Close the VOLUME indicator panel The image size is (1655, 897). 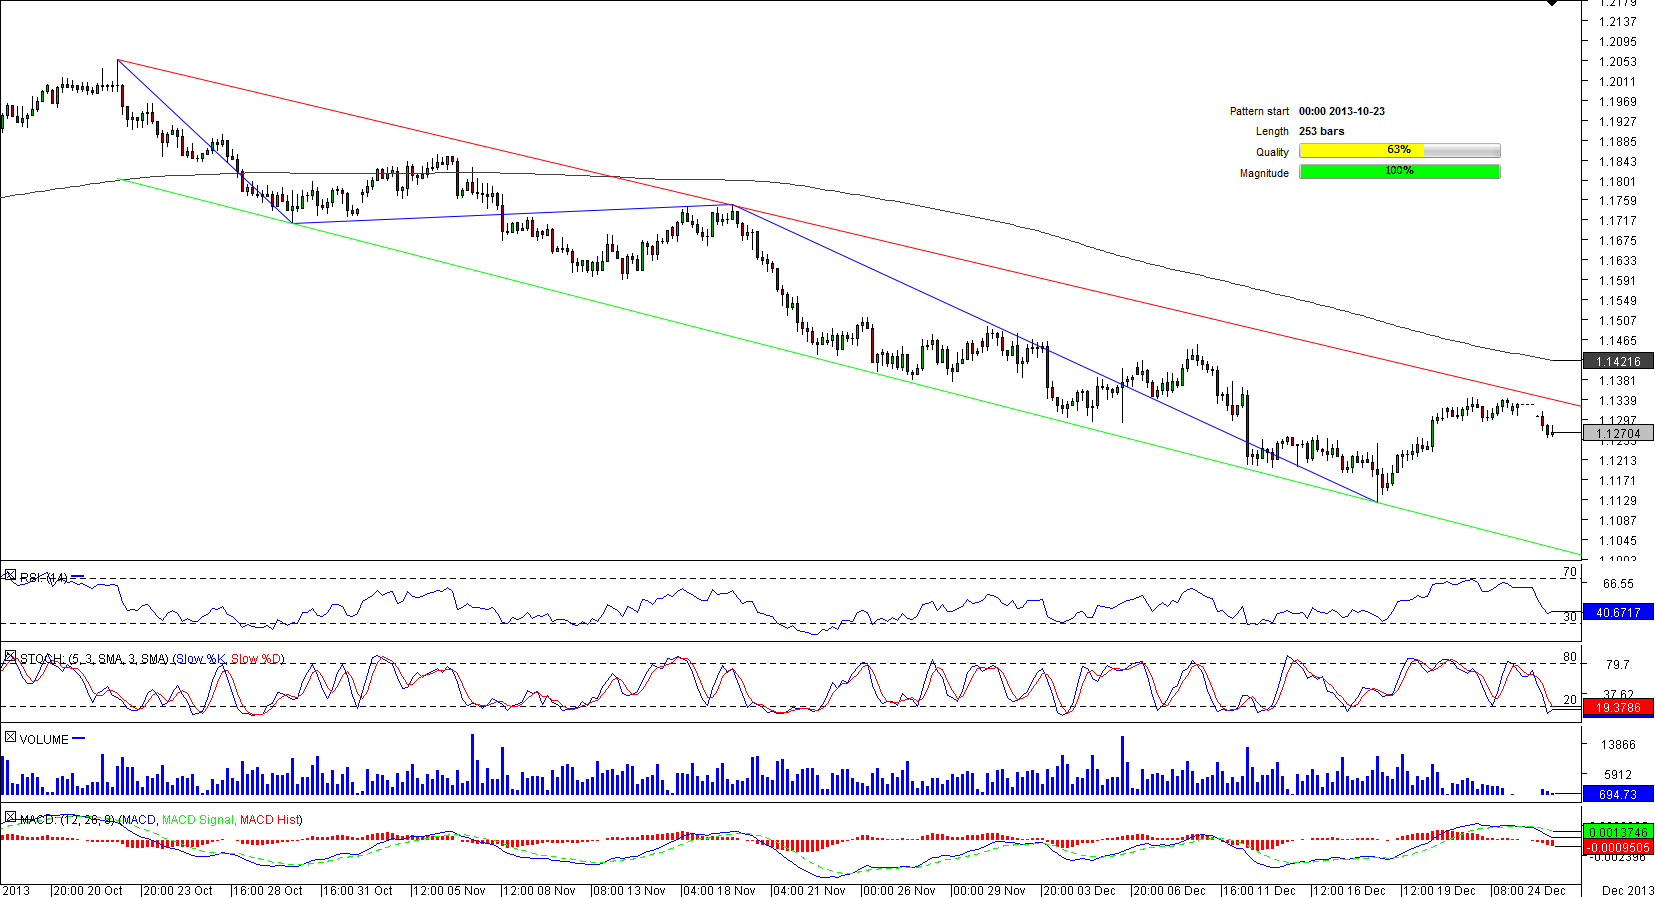tap(10, 738)
